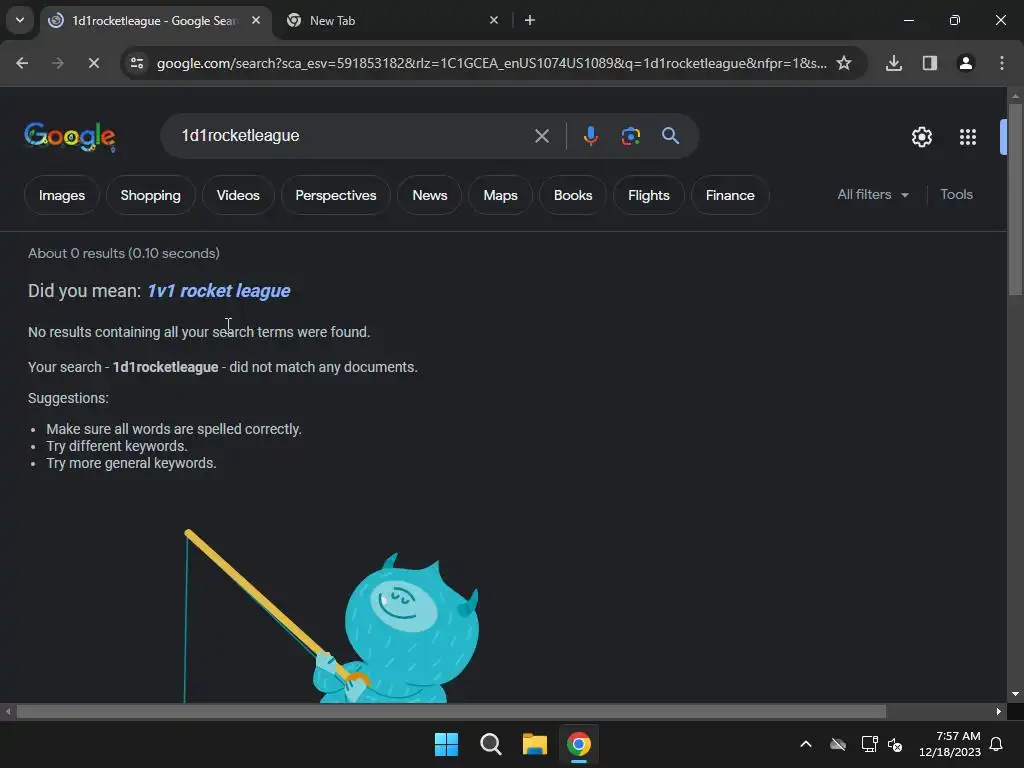
Task: Select the 1d1rocketleague Google Search tab
Action: (156, 20)
